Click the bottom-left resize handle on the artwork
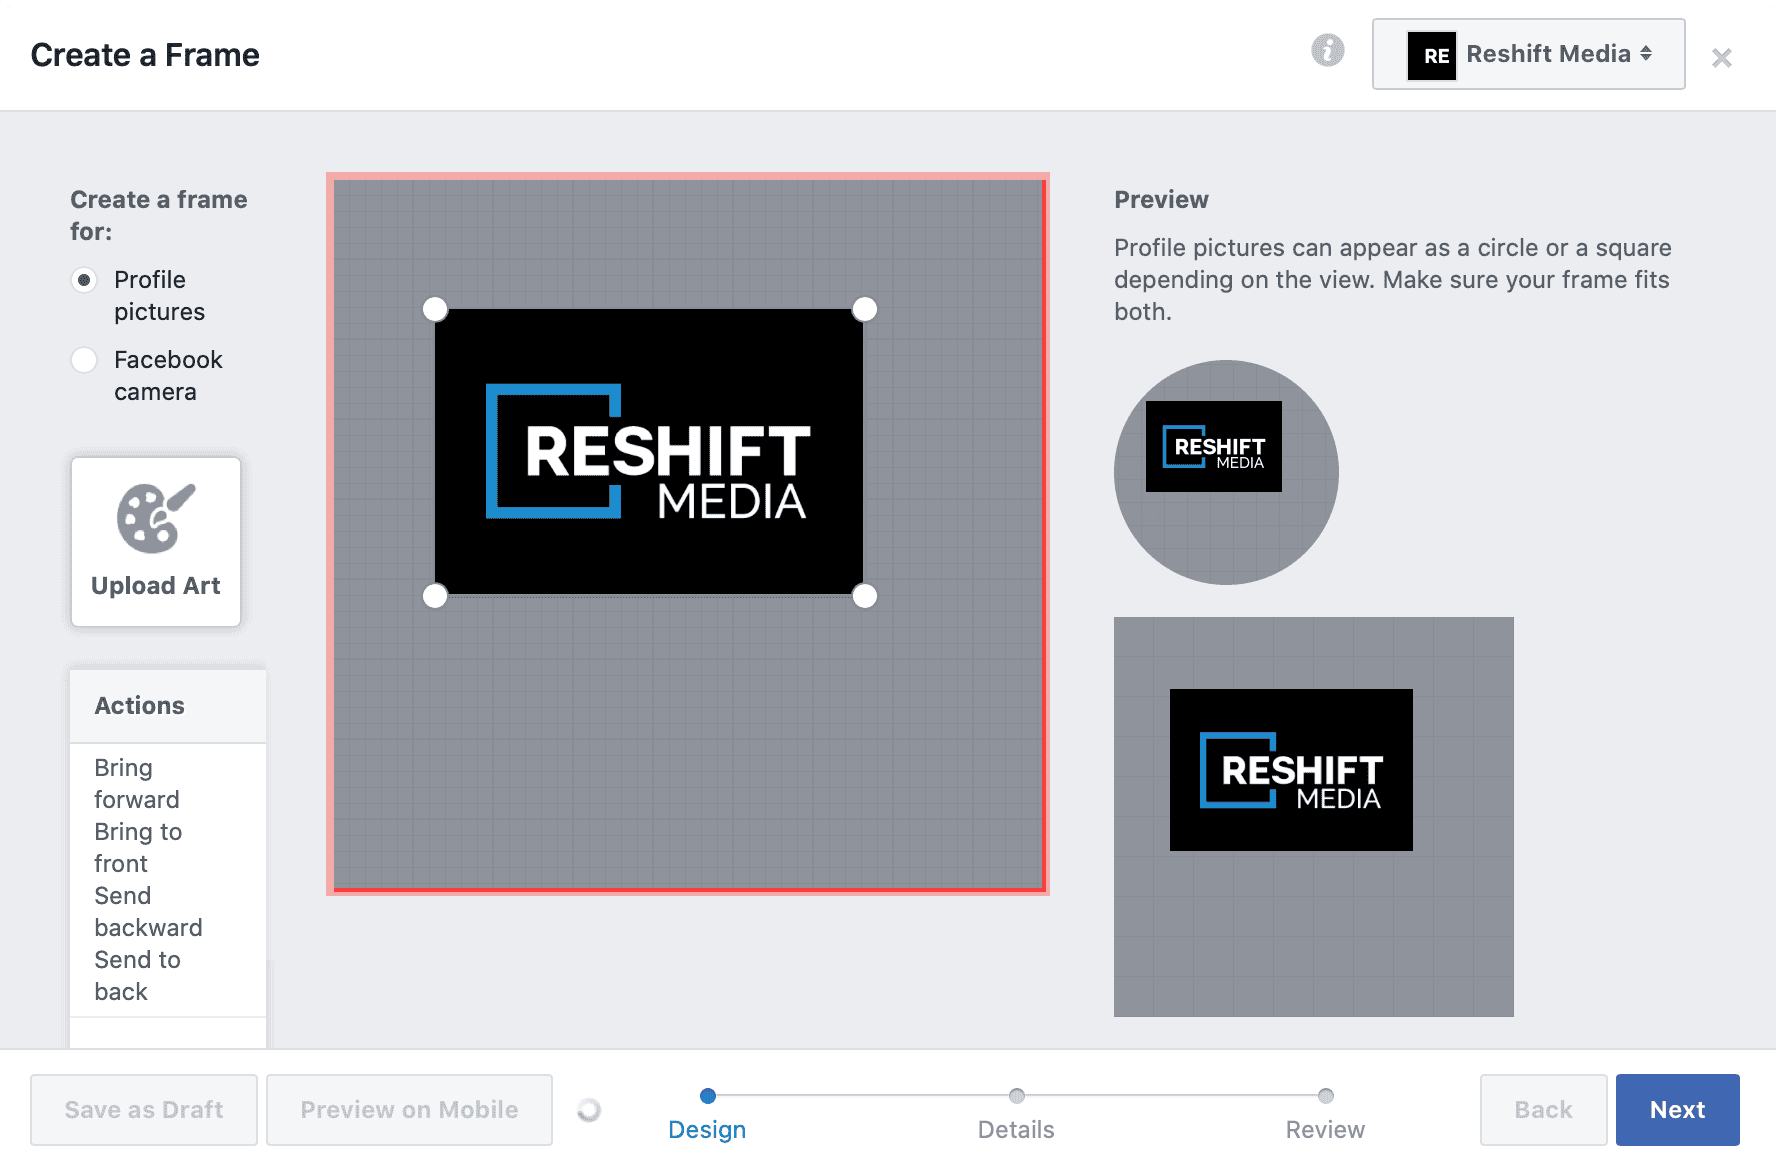 435,596
